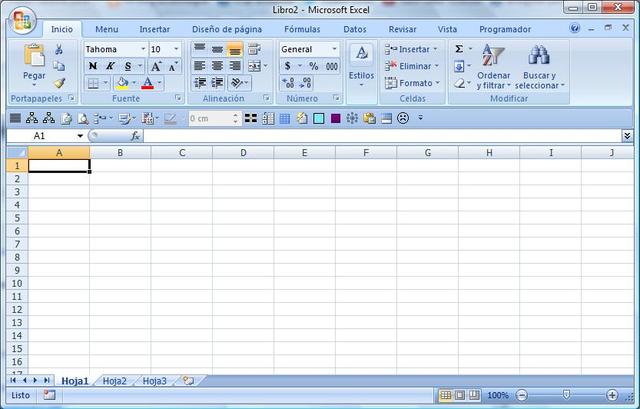Toggle bold N formatting
The image size is (640, 409).
coord(93,66)
